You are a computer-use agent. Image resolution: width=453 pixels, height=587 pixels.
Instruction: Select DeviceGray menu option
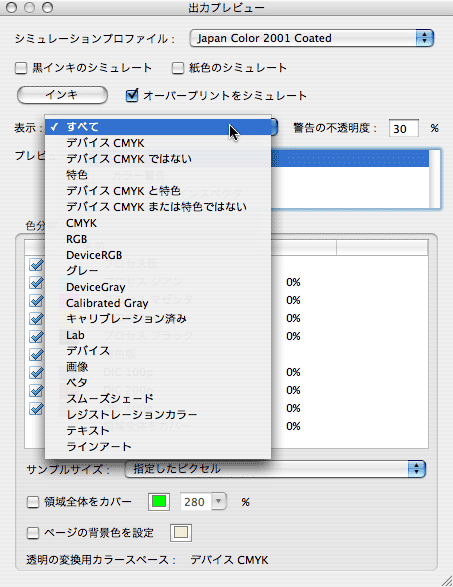[x=158, y=287]
